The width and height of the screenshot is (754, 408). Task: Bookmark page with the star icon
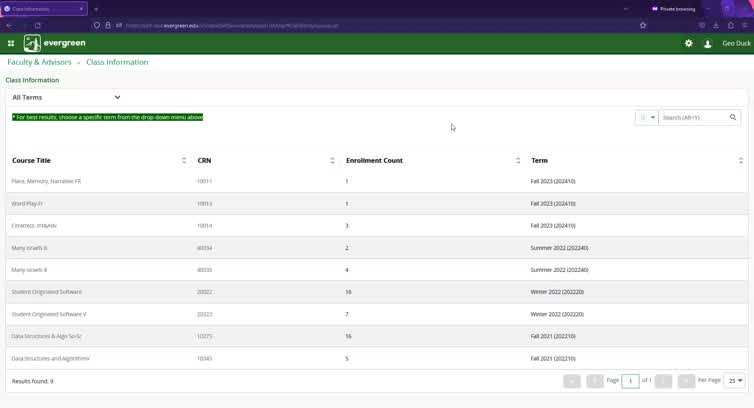click(643, 25)
